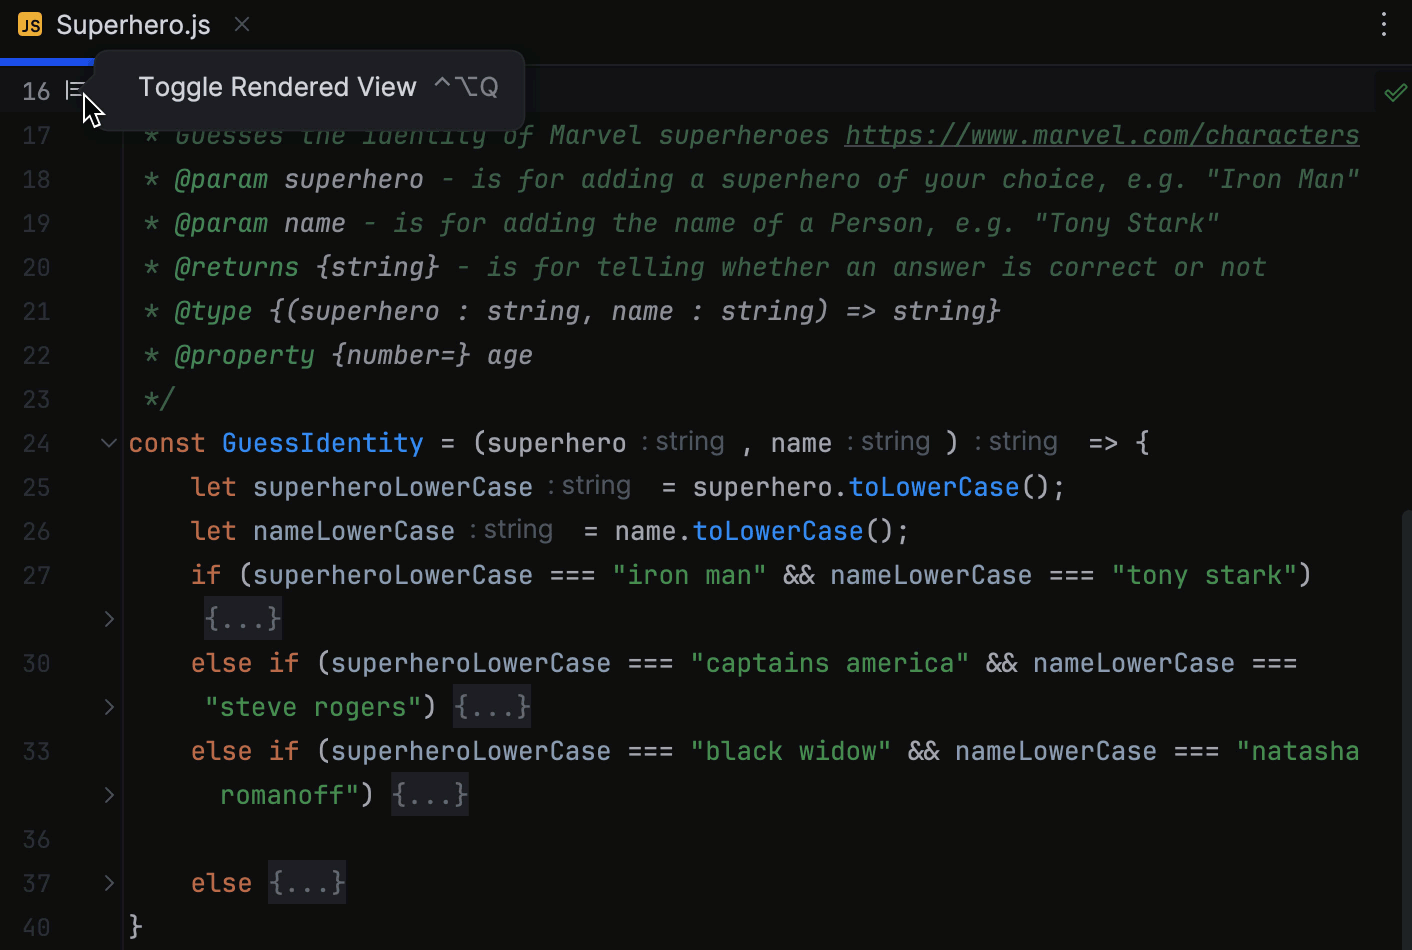Close the Superhero.js tab
1412x950 pixels.
241,24
